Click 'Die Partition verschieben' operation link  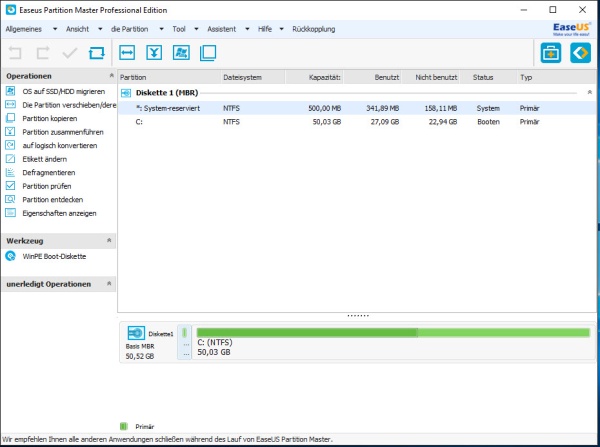[x=69, y=105]
